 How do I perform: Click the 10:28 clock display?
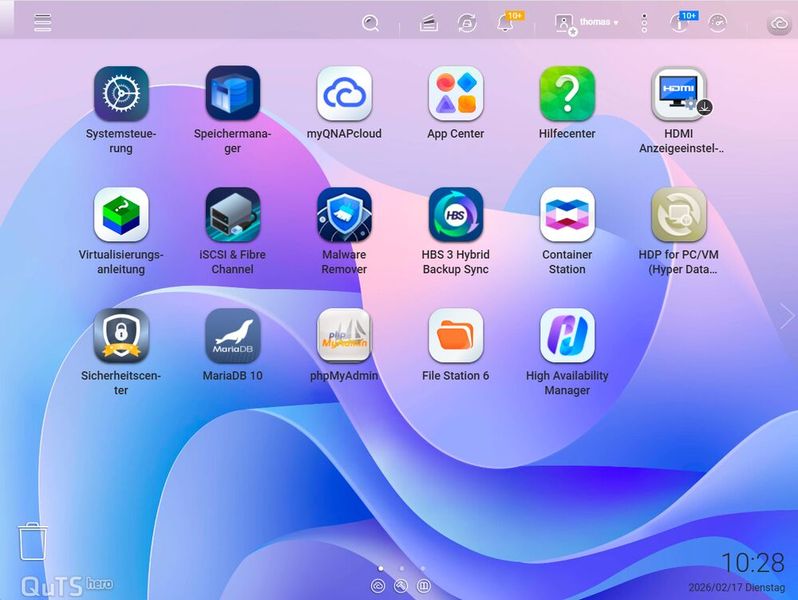tap(753, 563)
